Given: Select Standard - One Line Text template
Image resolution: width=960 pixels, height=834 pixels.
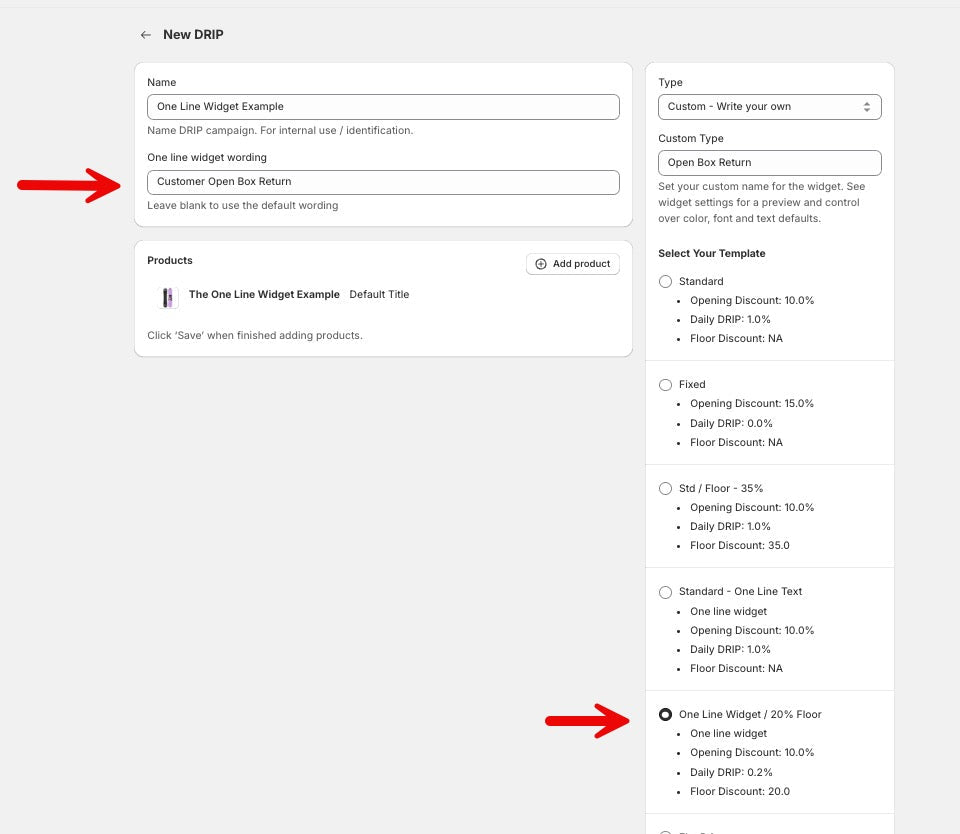Looking at the screenshot, I should coord(666,592).
